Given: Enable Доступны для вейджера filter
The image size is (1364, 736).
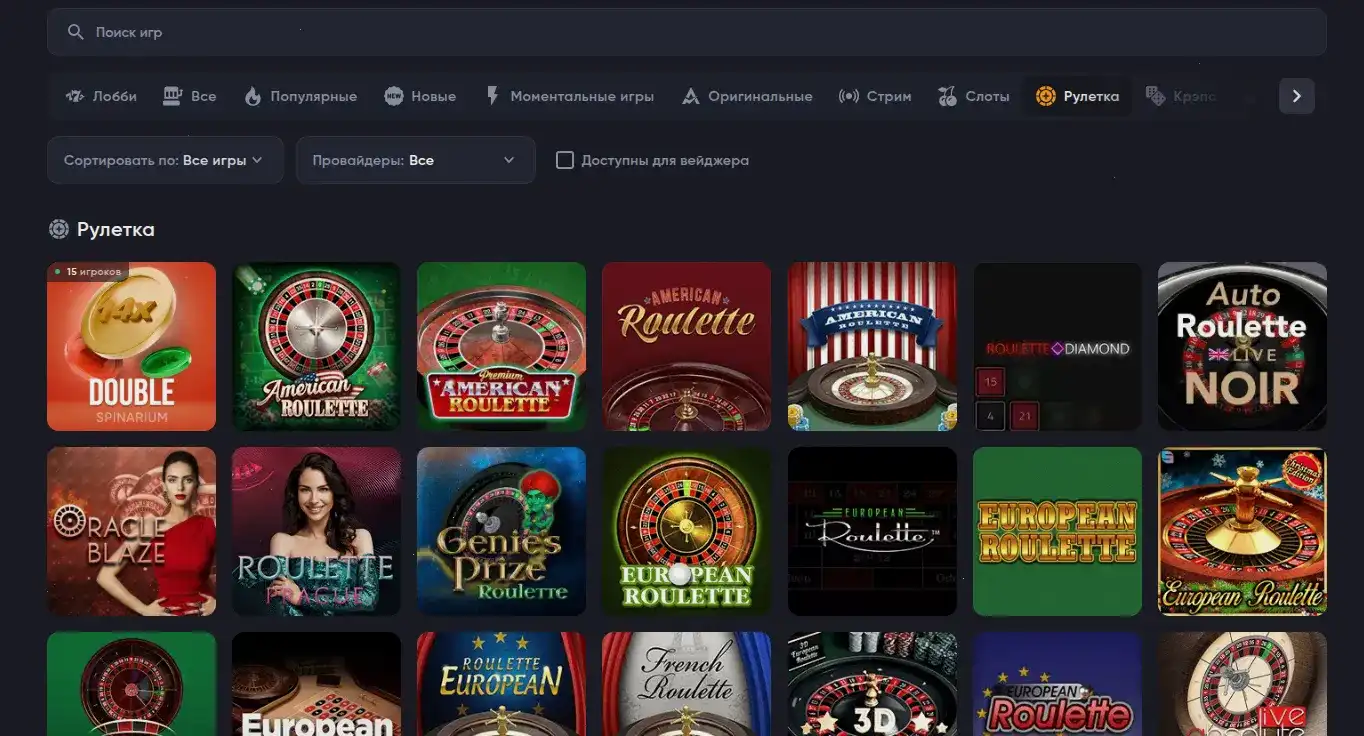Looking at the screenshot, I should pos(565,159).
